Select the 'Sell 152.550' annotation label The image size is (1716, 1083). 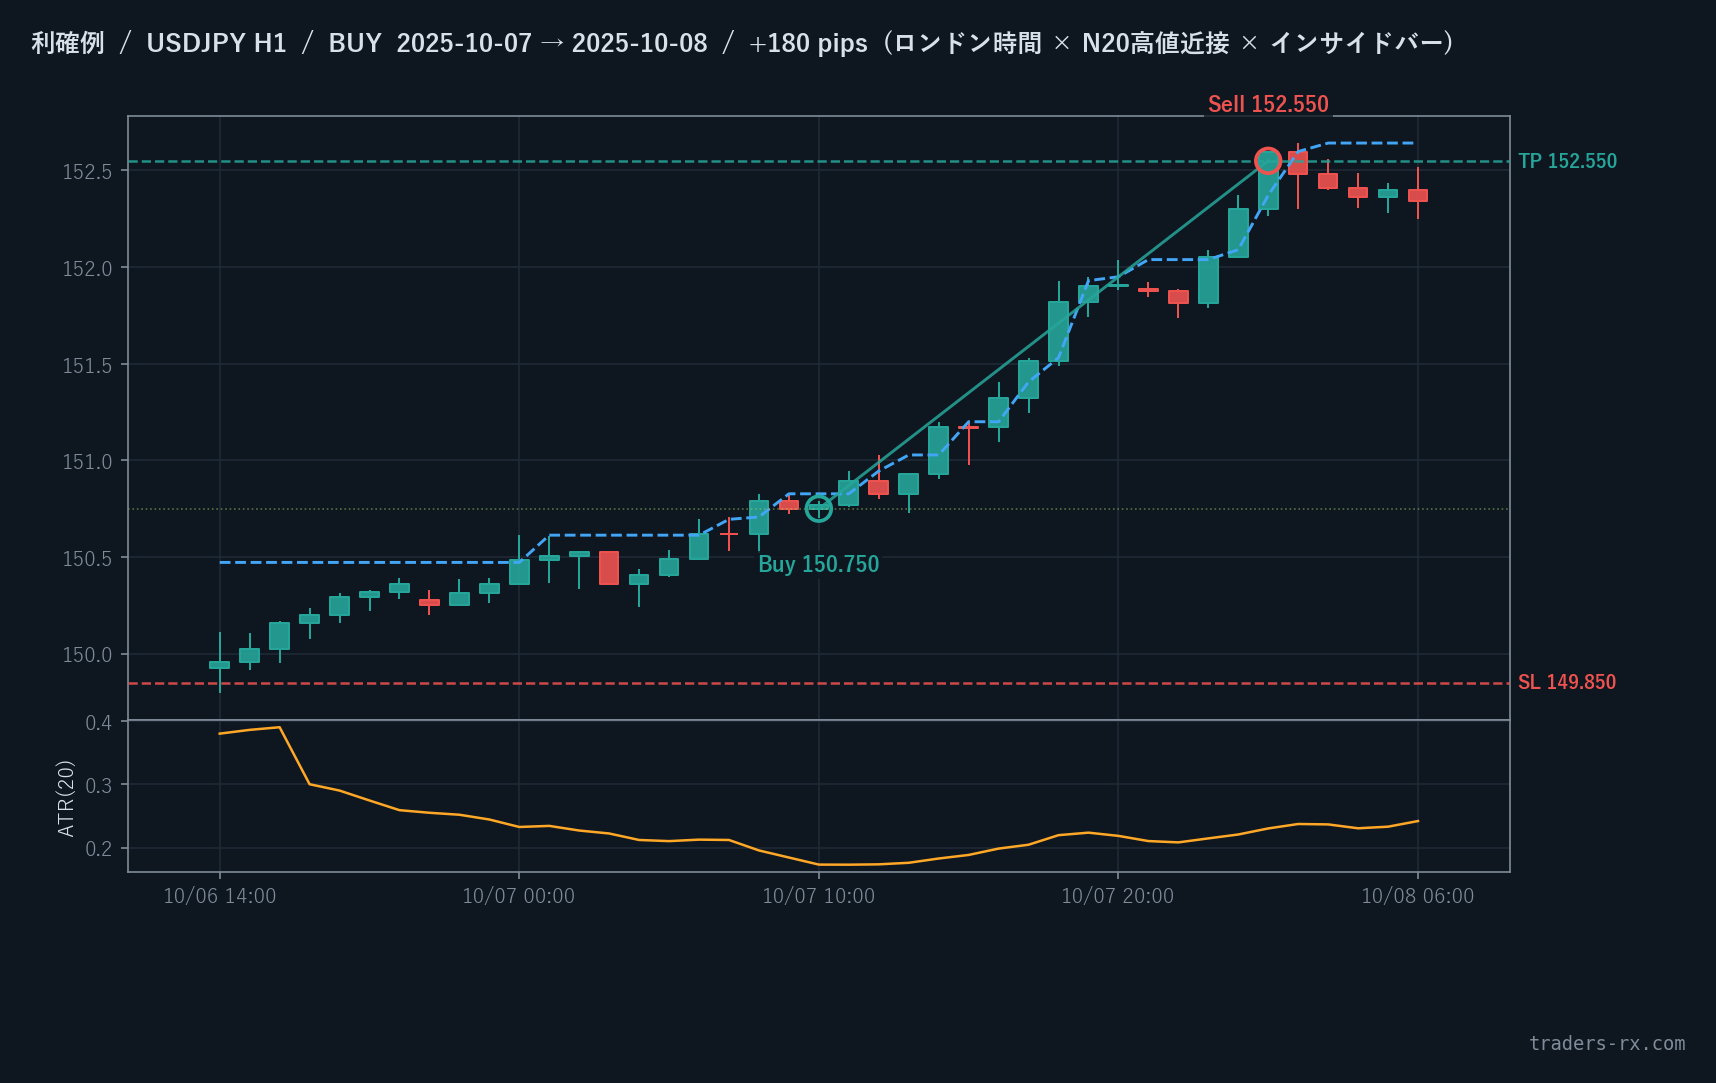pos(1268,104)
